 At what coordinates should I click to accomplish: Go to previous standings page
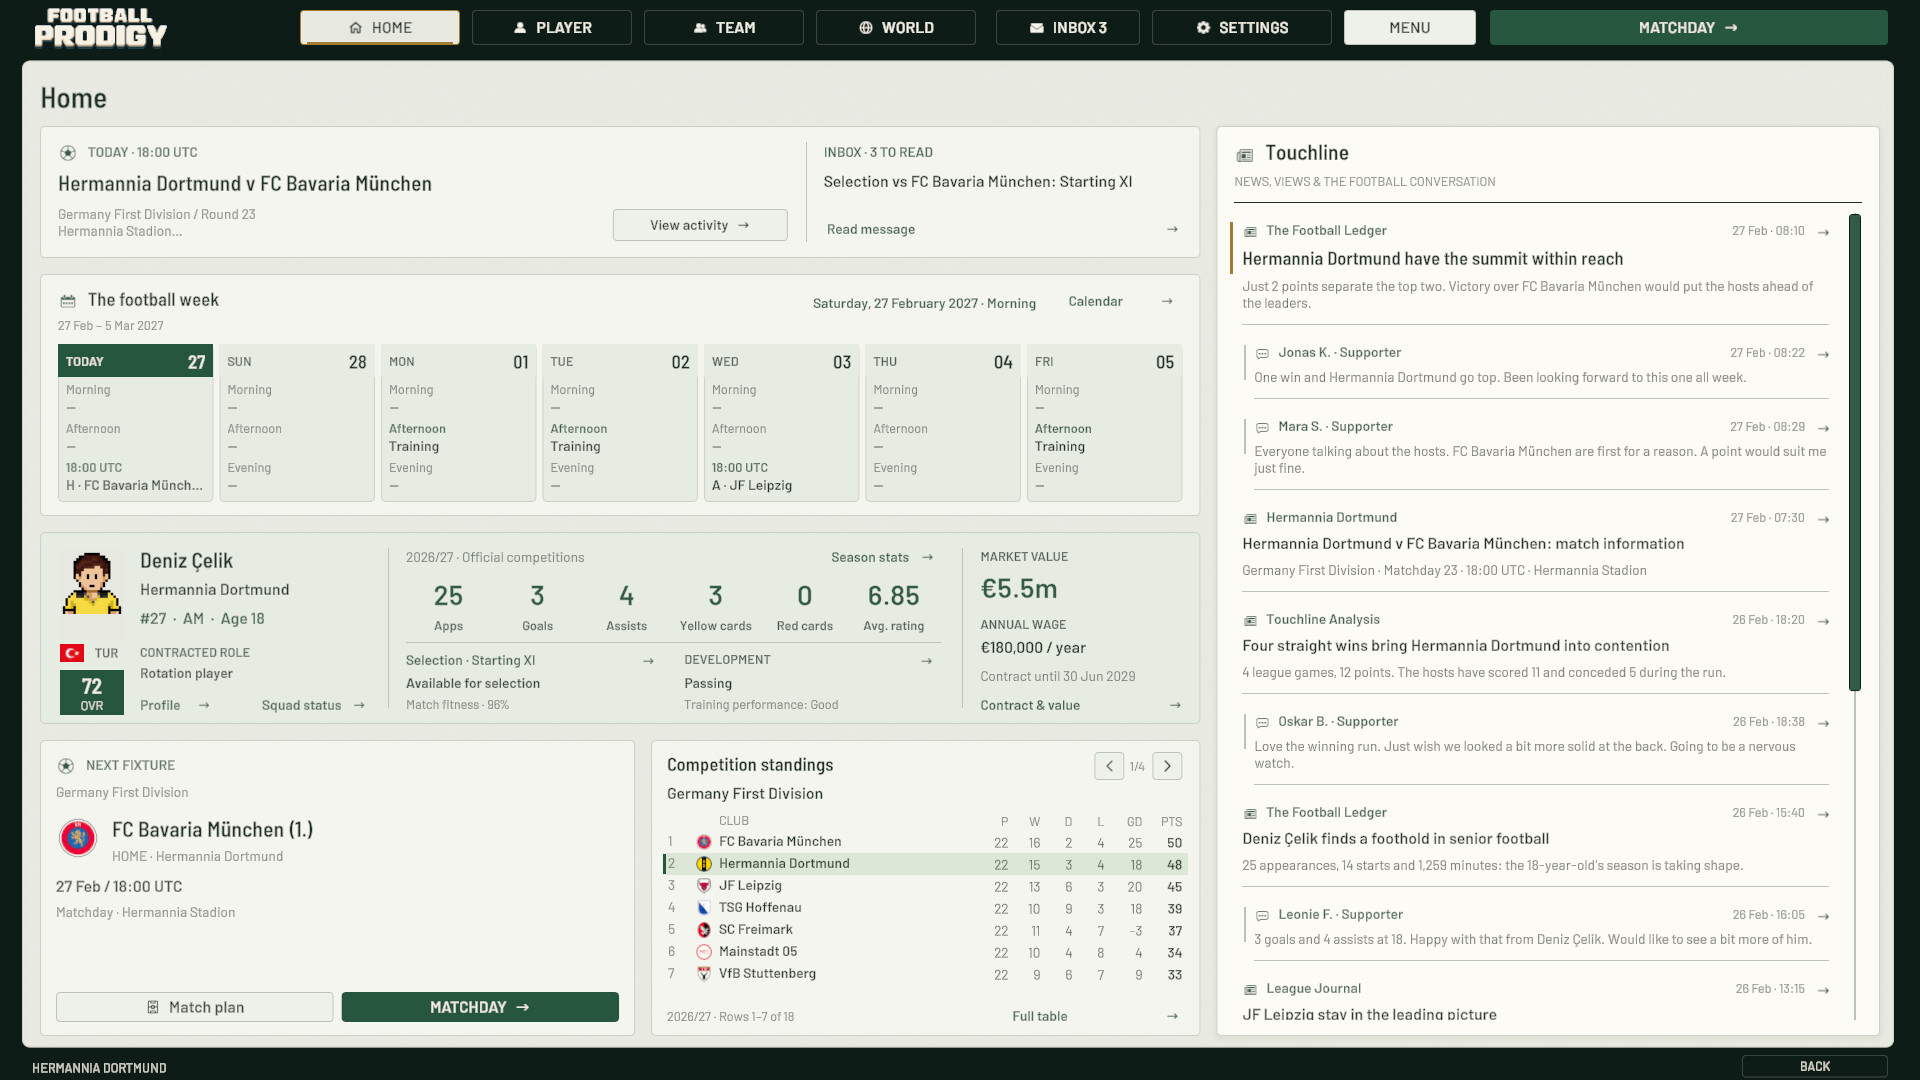(1109, 766)
